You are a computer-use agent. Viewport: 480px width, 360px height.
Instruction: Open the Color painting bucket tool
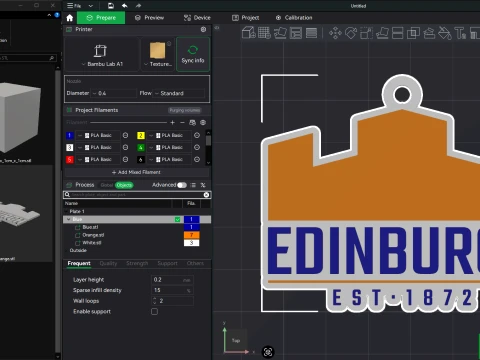click(445, 33)
